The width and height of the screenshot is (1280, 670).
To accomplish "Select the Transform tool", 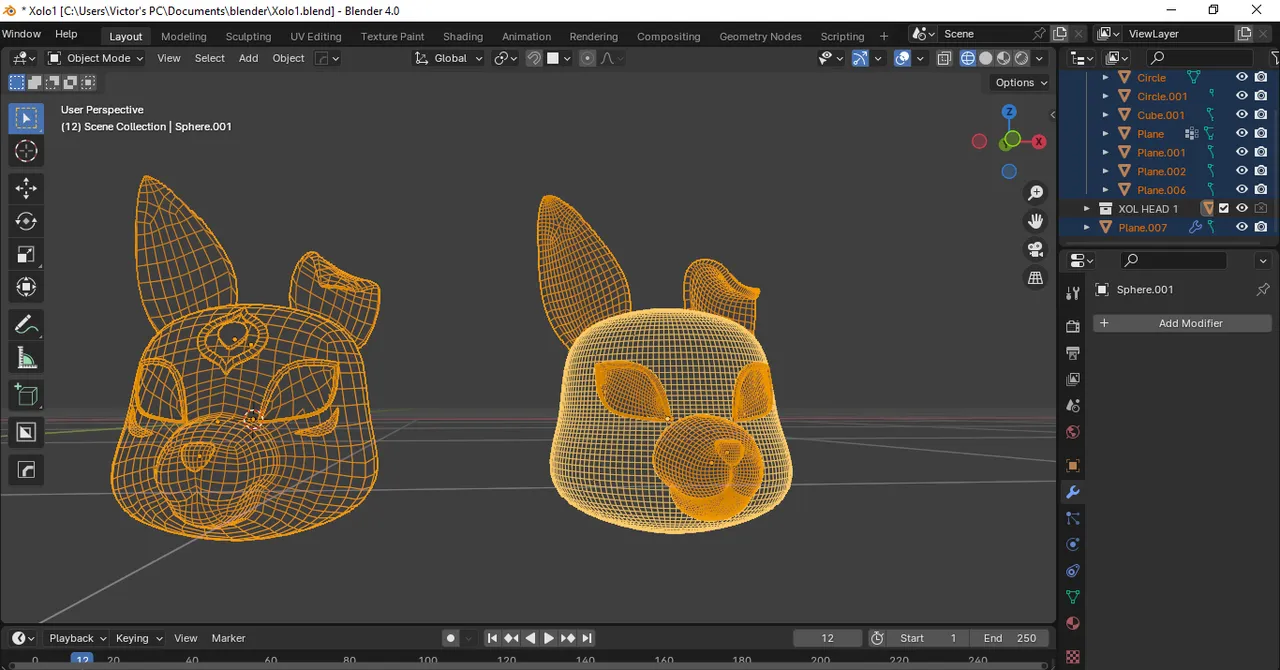I will click(26, 287).
